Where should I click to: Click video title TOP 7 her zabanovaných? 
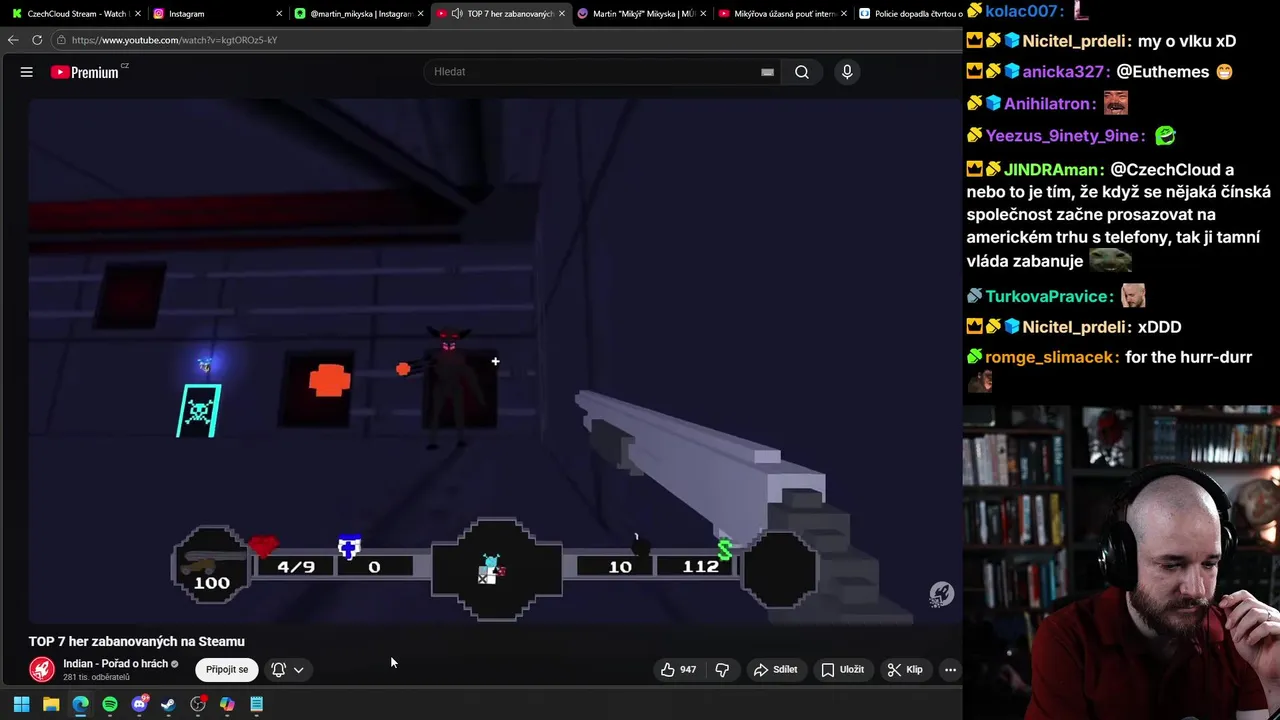pos(136,642)
